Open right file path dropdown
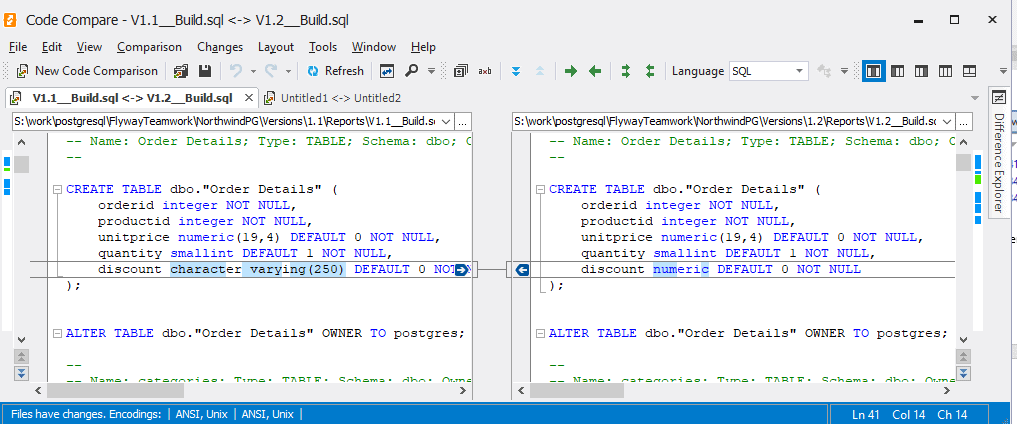The image size is (1017, 424). [948, 121]
